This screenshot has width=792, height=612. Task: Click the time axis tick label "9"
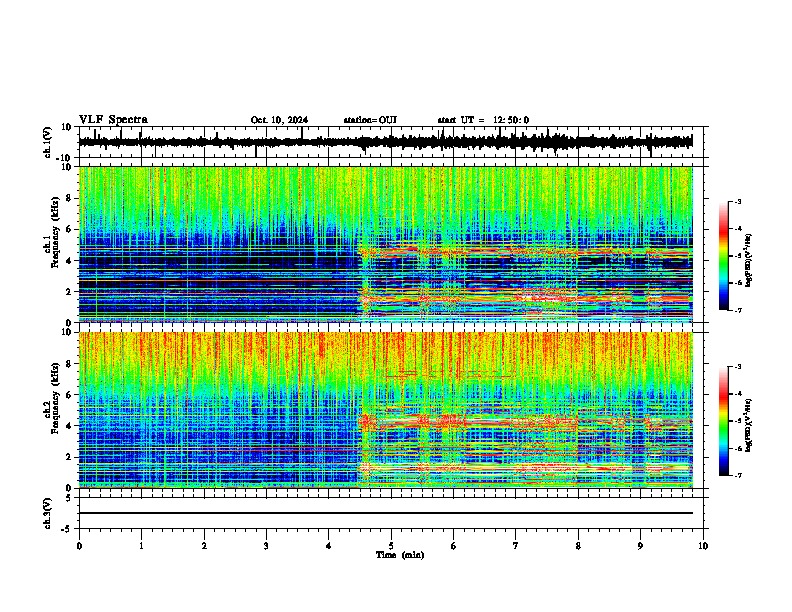click(x=640, y=546)
